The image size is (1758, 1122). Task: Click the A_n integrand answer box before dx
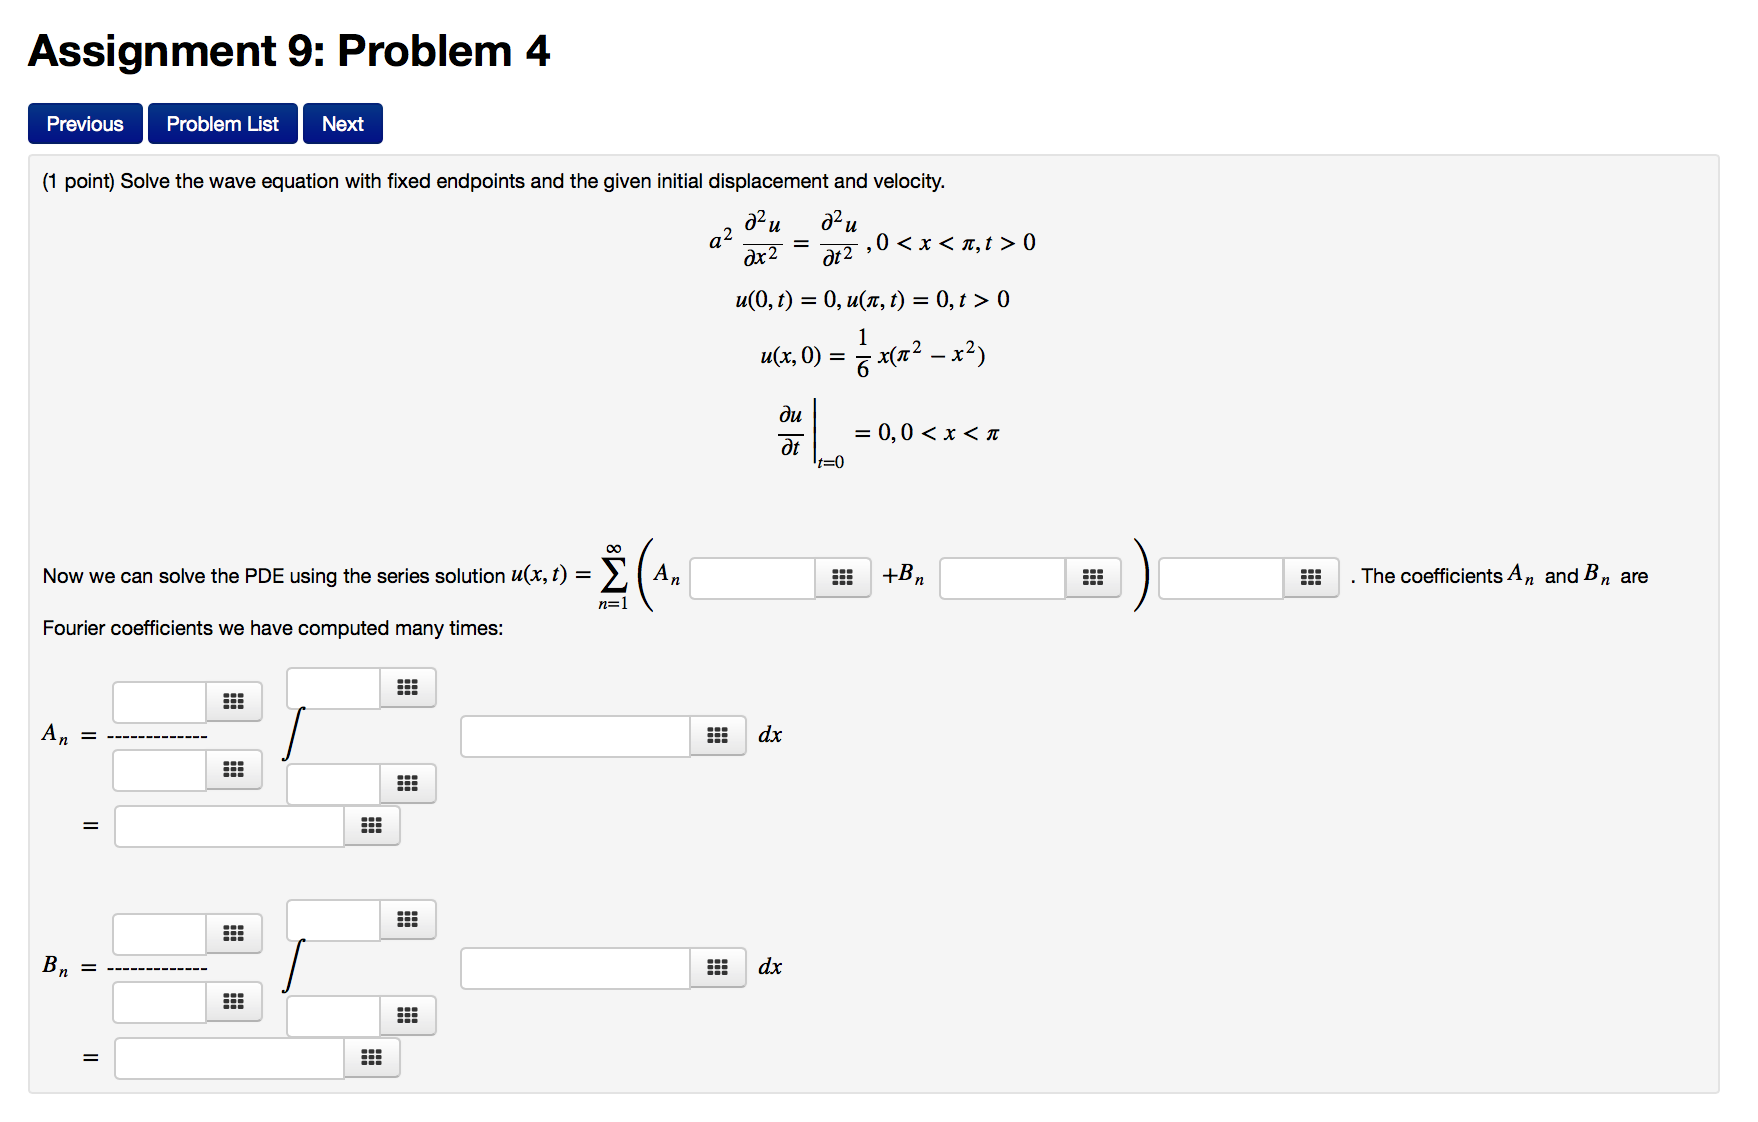pyautogui.click(x=573, y=735)
